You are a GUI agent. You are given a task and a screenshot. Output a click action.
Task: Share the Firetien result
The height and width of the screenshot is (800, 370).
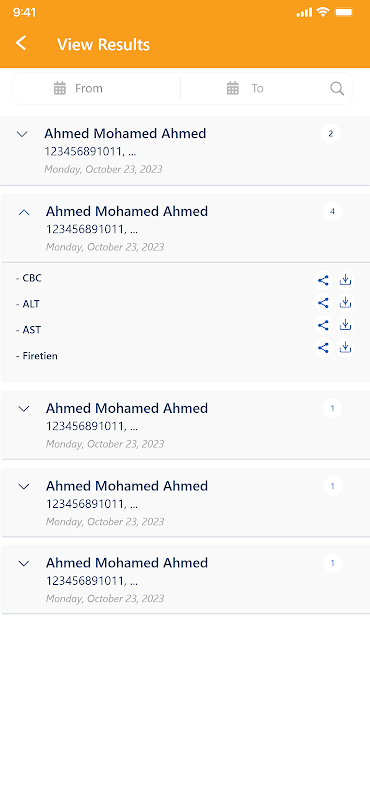coord(323,348)
